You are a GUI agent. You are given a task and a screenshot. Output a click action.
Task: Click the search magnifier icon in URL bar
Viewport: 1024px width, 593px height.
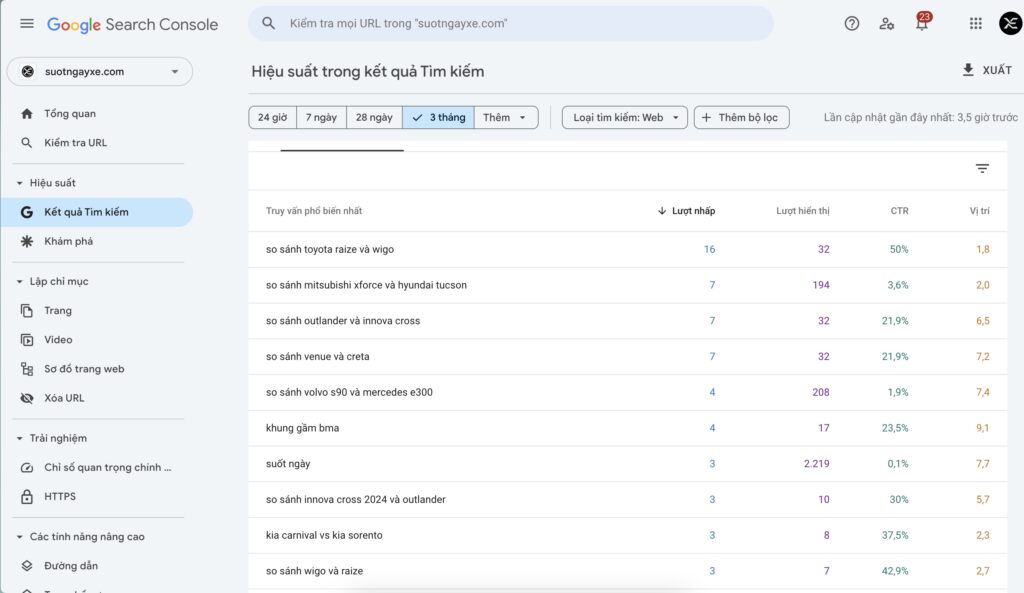coord(268,24)
